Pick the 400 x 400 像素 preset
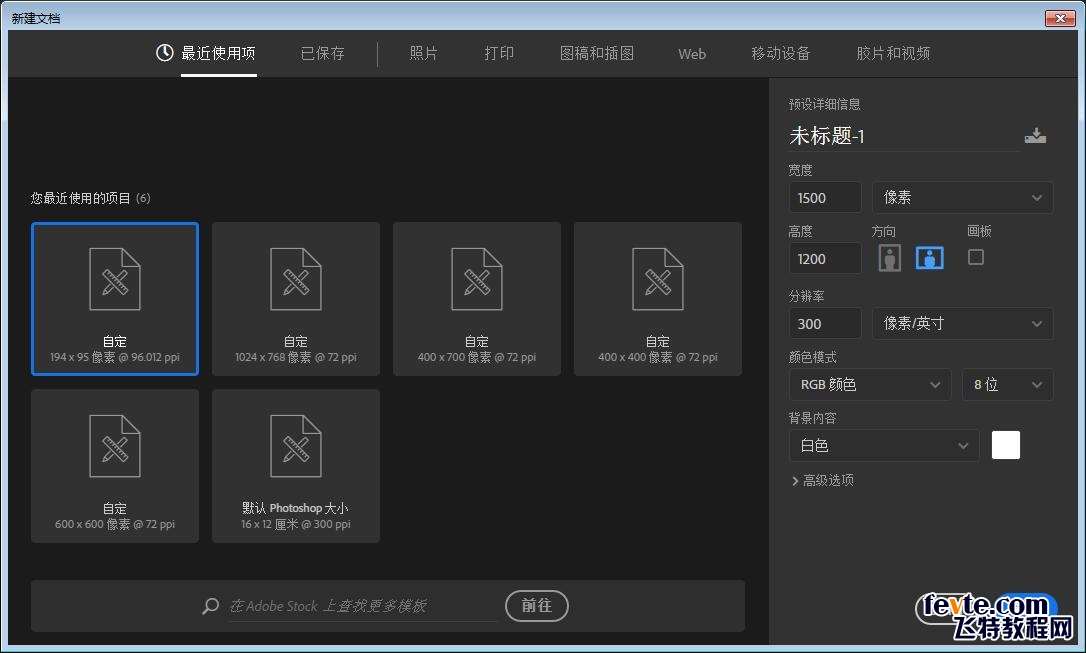 point(657,298)
